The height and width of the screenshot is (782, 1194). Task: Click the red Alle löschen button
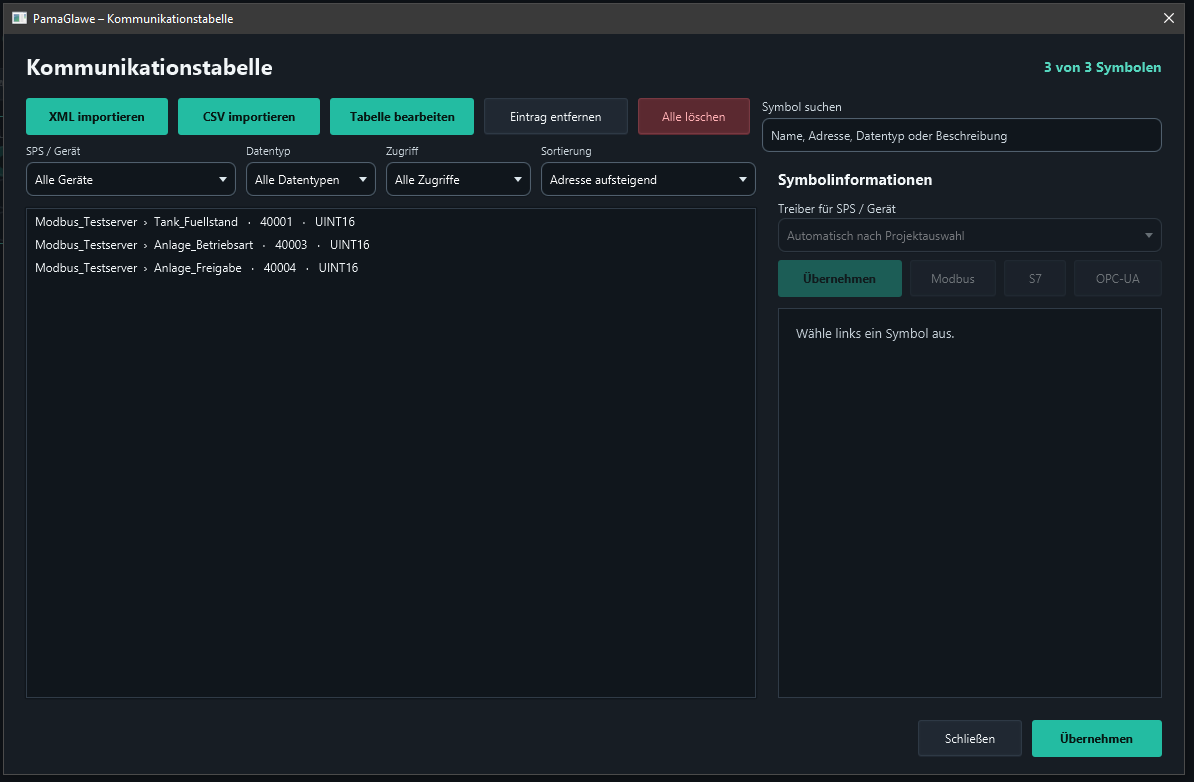tap(694, 117)
